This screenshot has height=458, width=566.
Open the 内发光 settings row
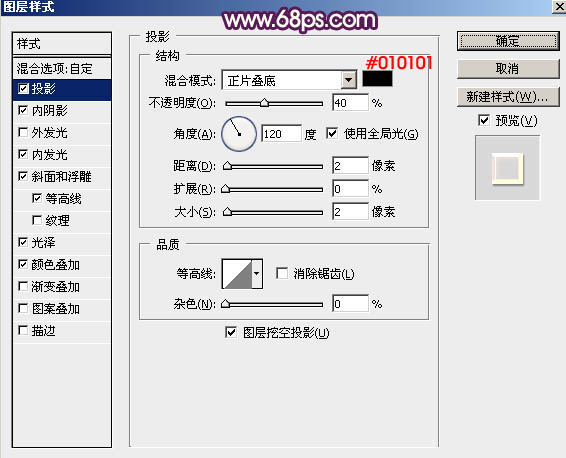(62, 155)
